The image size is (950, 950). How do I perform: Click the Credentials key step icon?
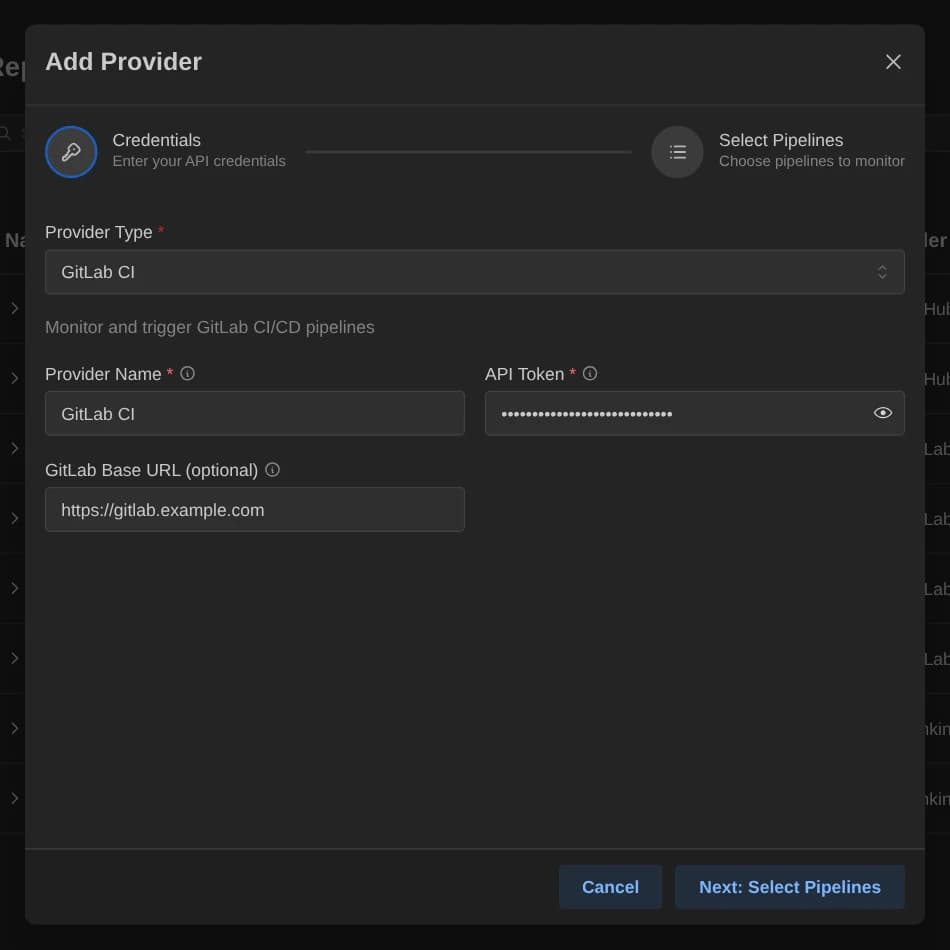(x=71, y=151)
